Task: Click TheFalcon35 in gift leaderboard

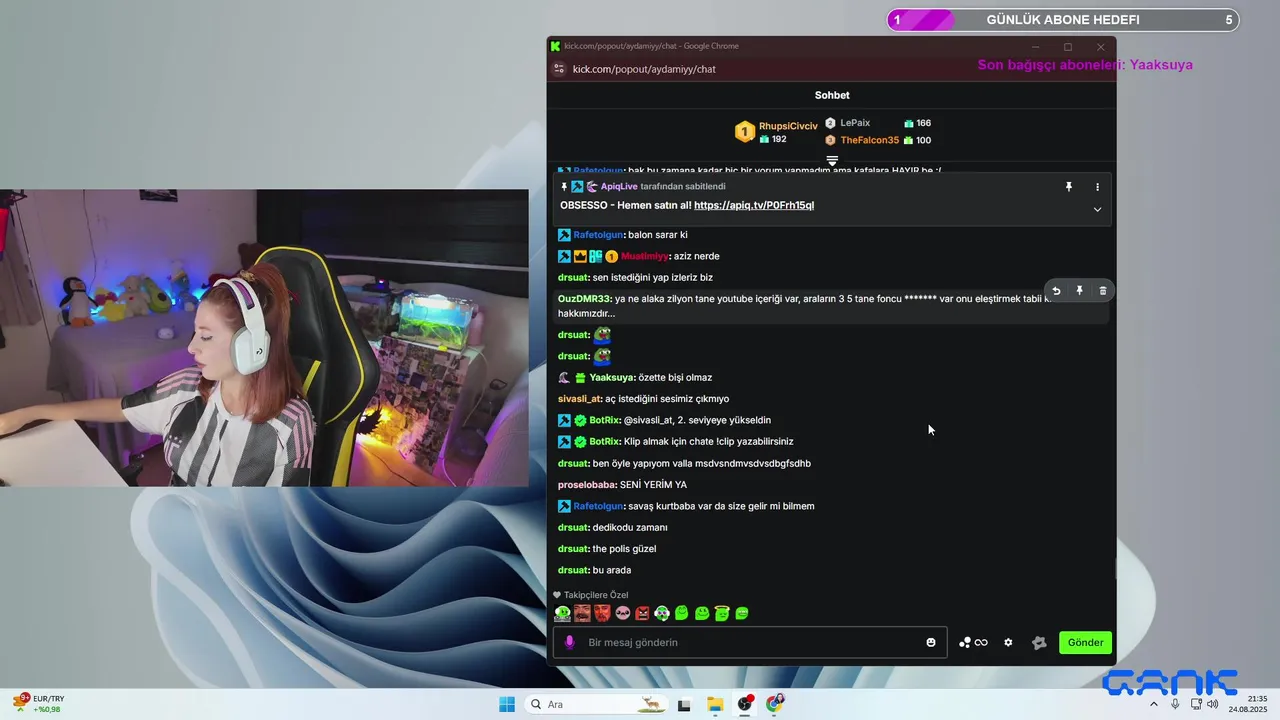Action: [x=869, y=140]
